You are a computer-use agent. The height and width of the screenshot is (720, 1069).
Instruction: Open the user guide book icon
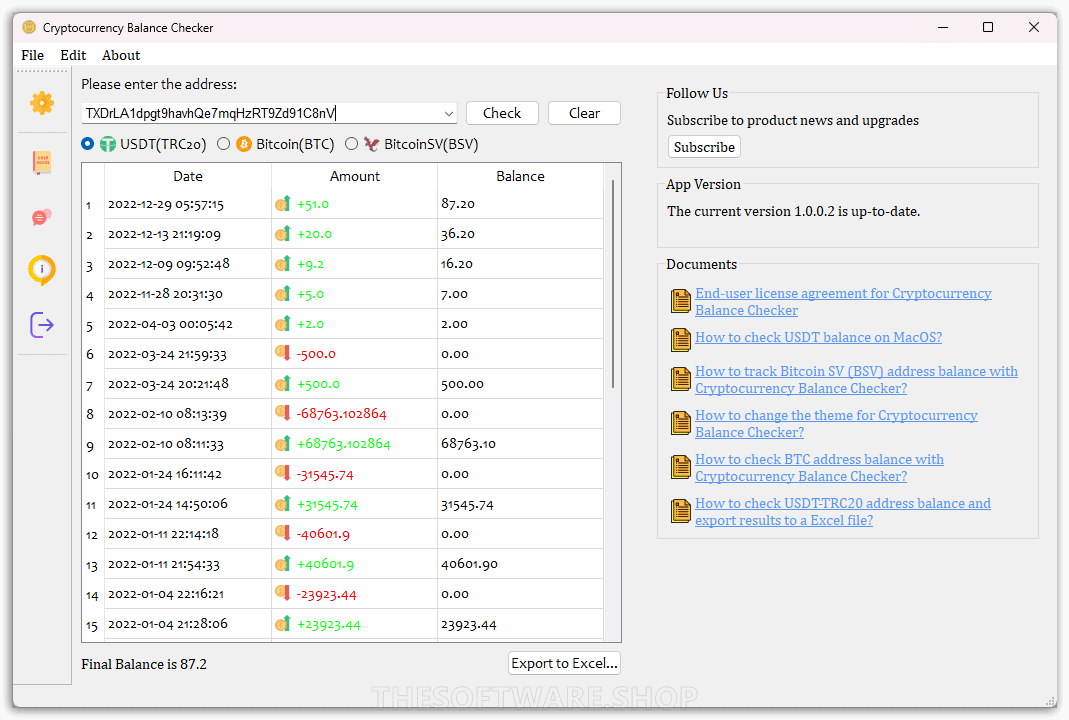42,162
